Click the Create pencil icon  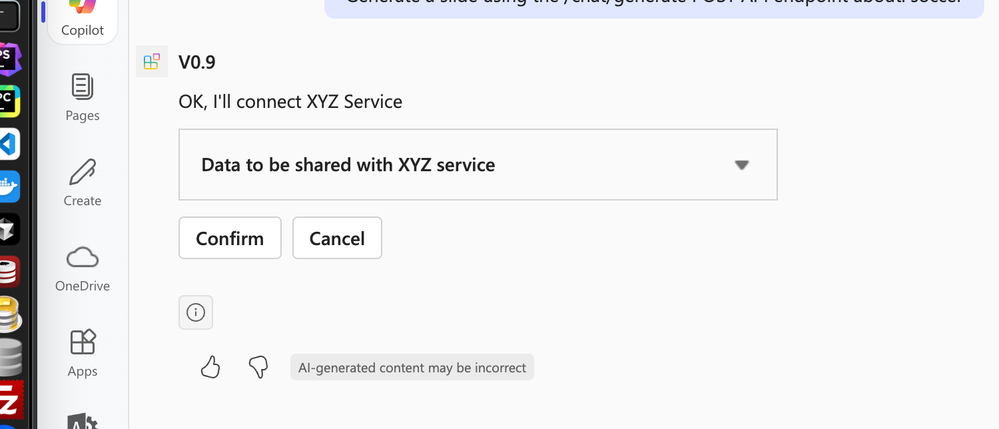click(x=82, y=182)
